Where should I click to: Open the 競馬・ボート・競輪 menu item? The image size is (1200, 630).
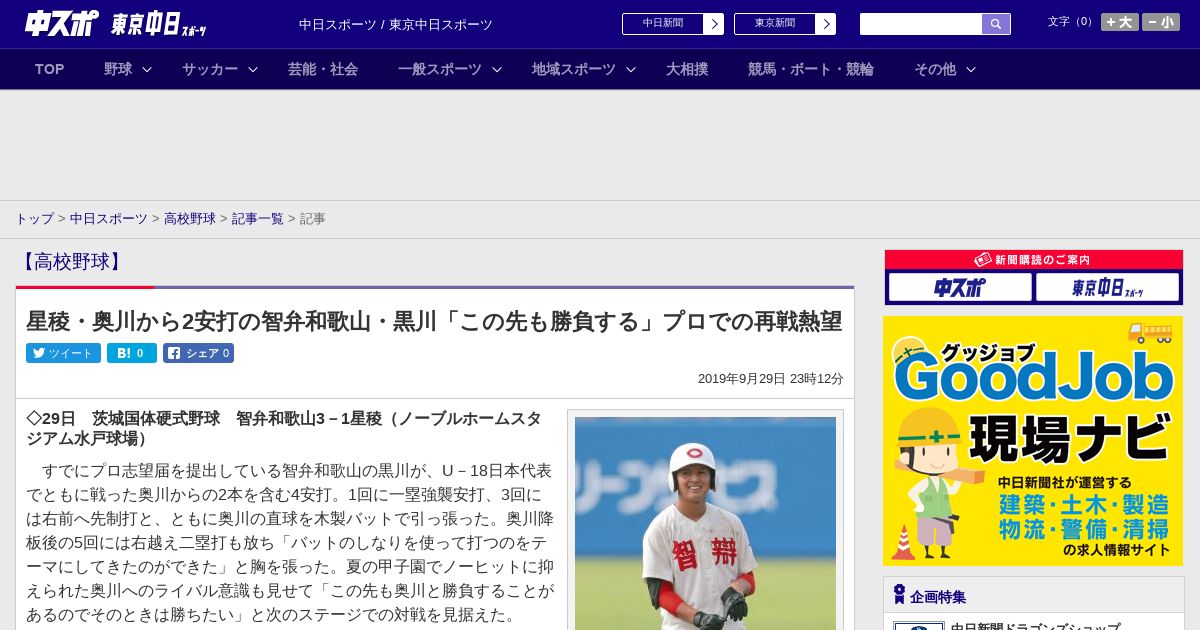point(811,69)
